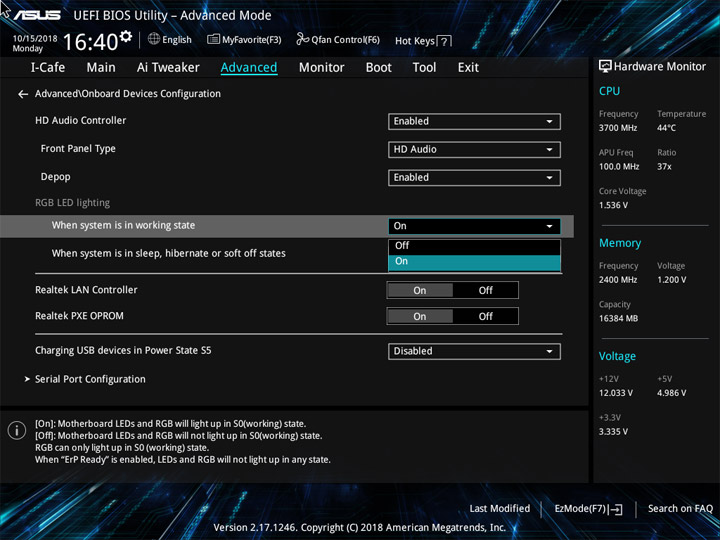Choose On in the open dropdown list
720x540 pixels.
[474, 261]
